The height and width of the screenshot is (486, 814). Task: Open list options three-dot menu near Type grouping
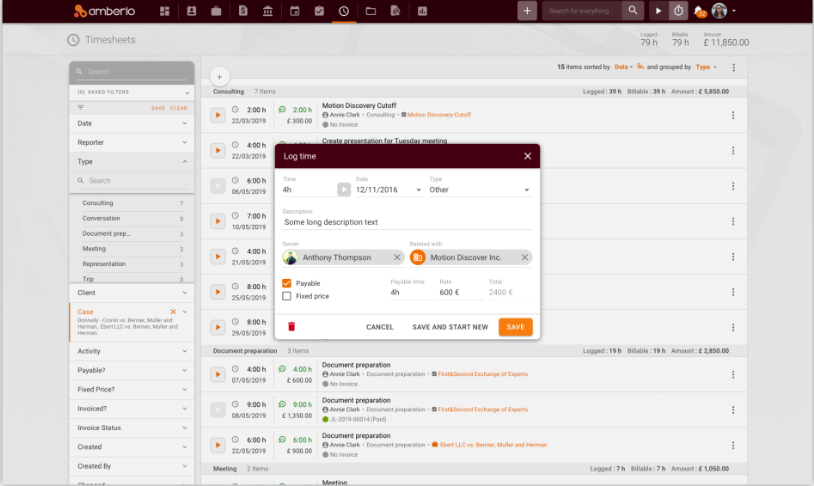pyautogui.click(x=734, y=68)
